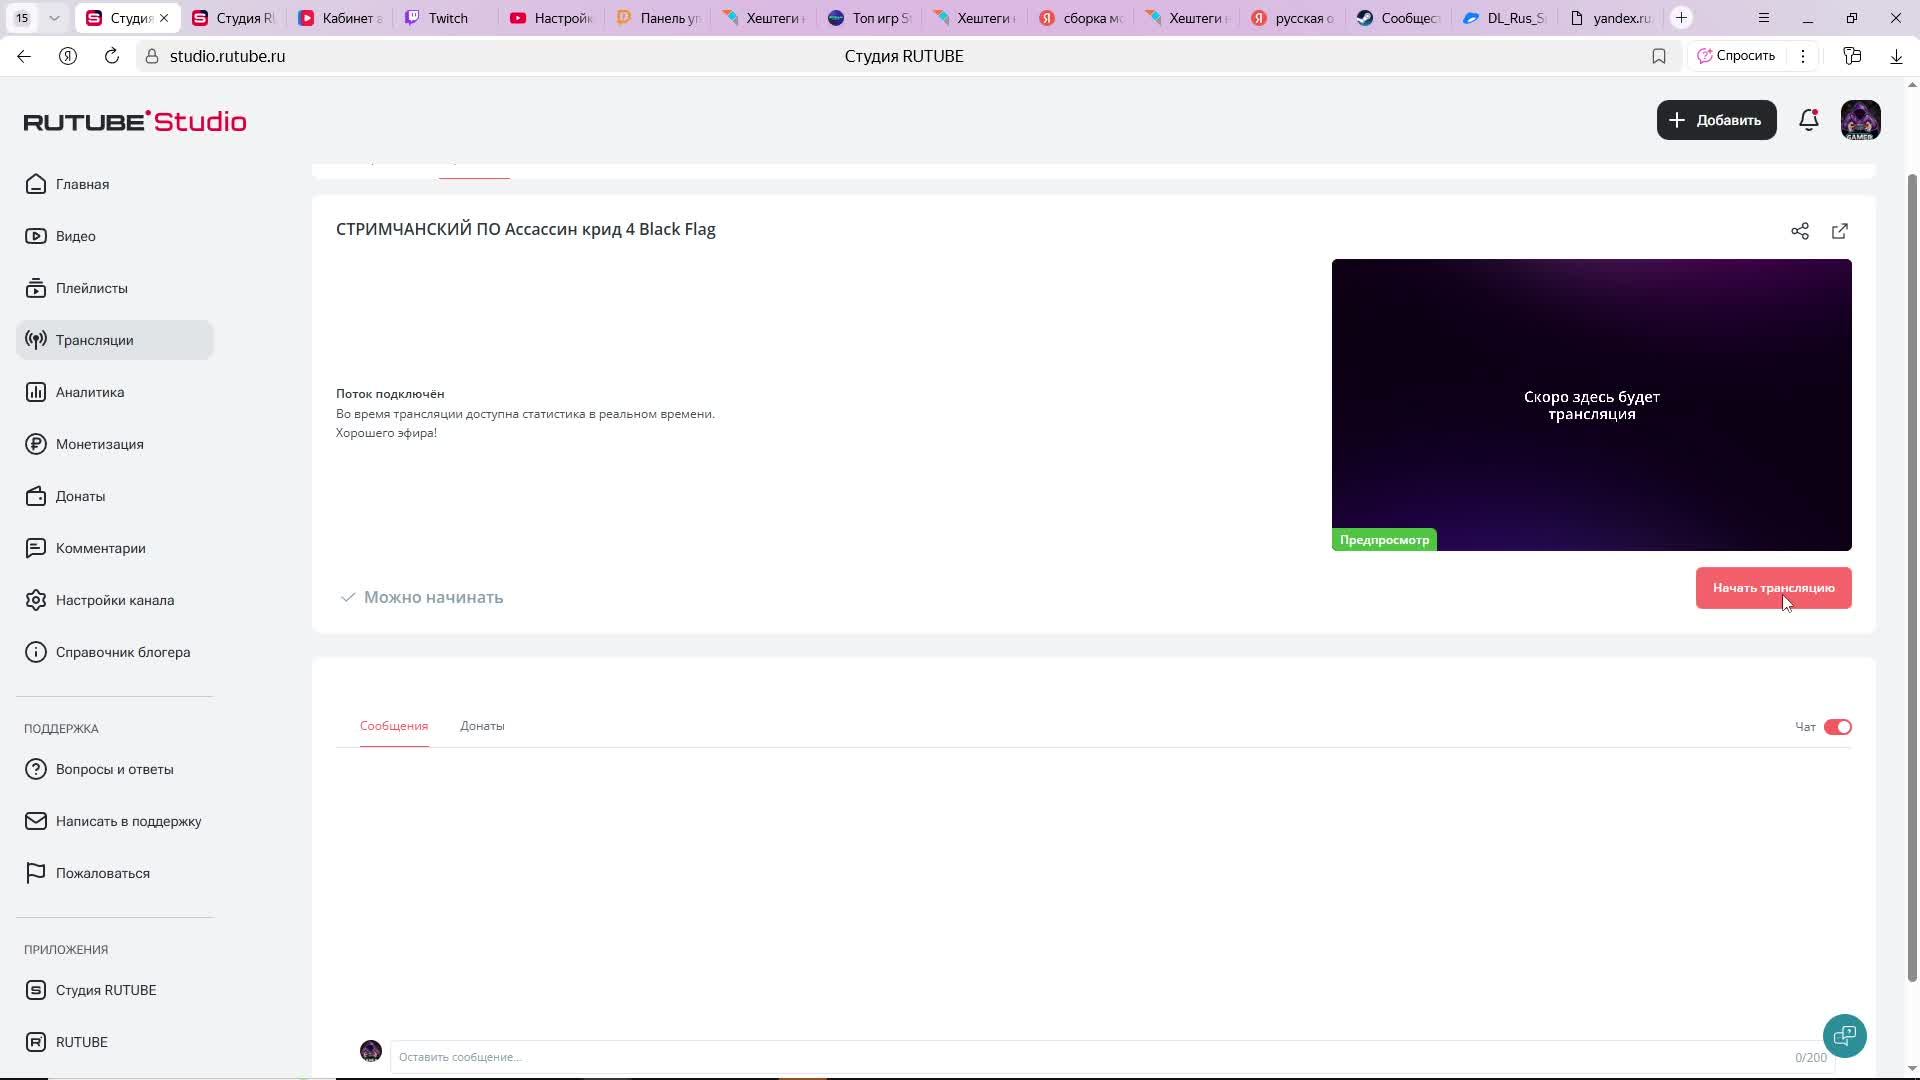Open the Добавить dropdown button
Image resolution: width=1920 pixels, height=1080 pixels.
(x=1716, y=120)
